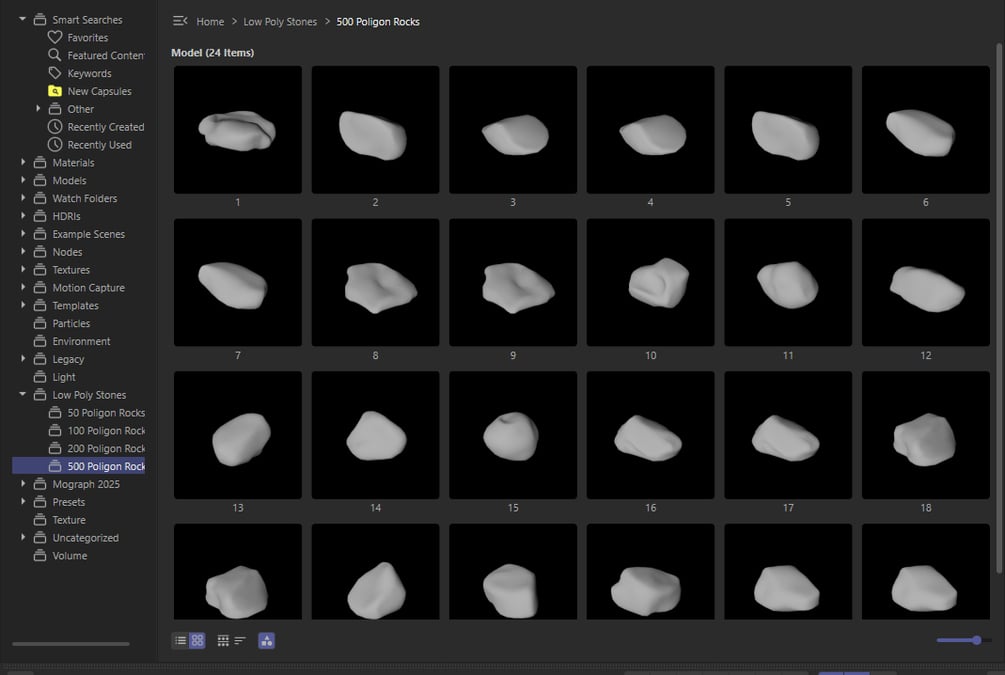Go to Home breadcrumb

point(210,22)
